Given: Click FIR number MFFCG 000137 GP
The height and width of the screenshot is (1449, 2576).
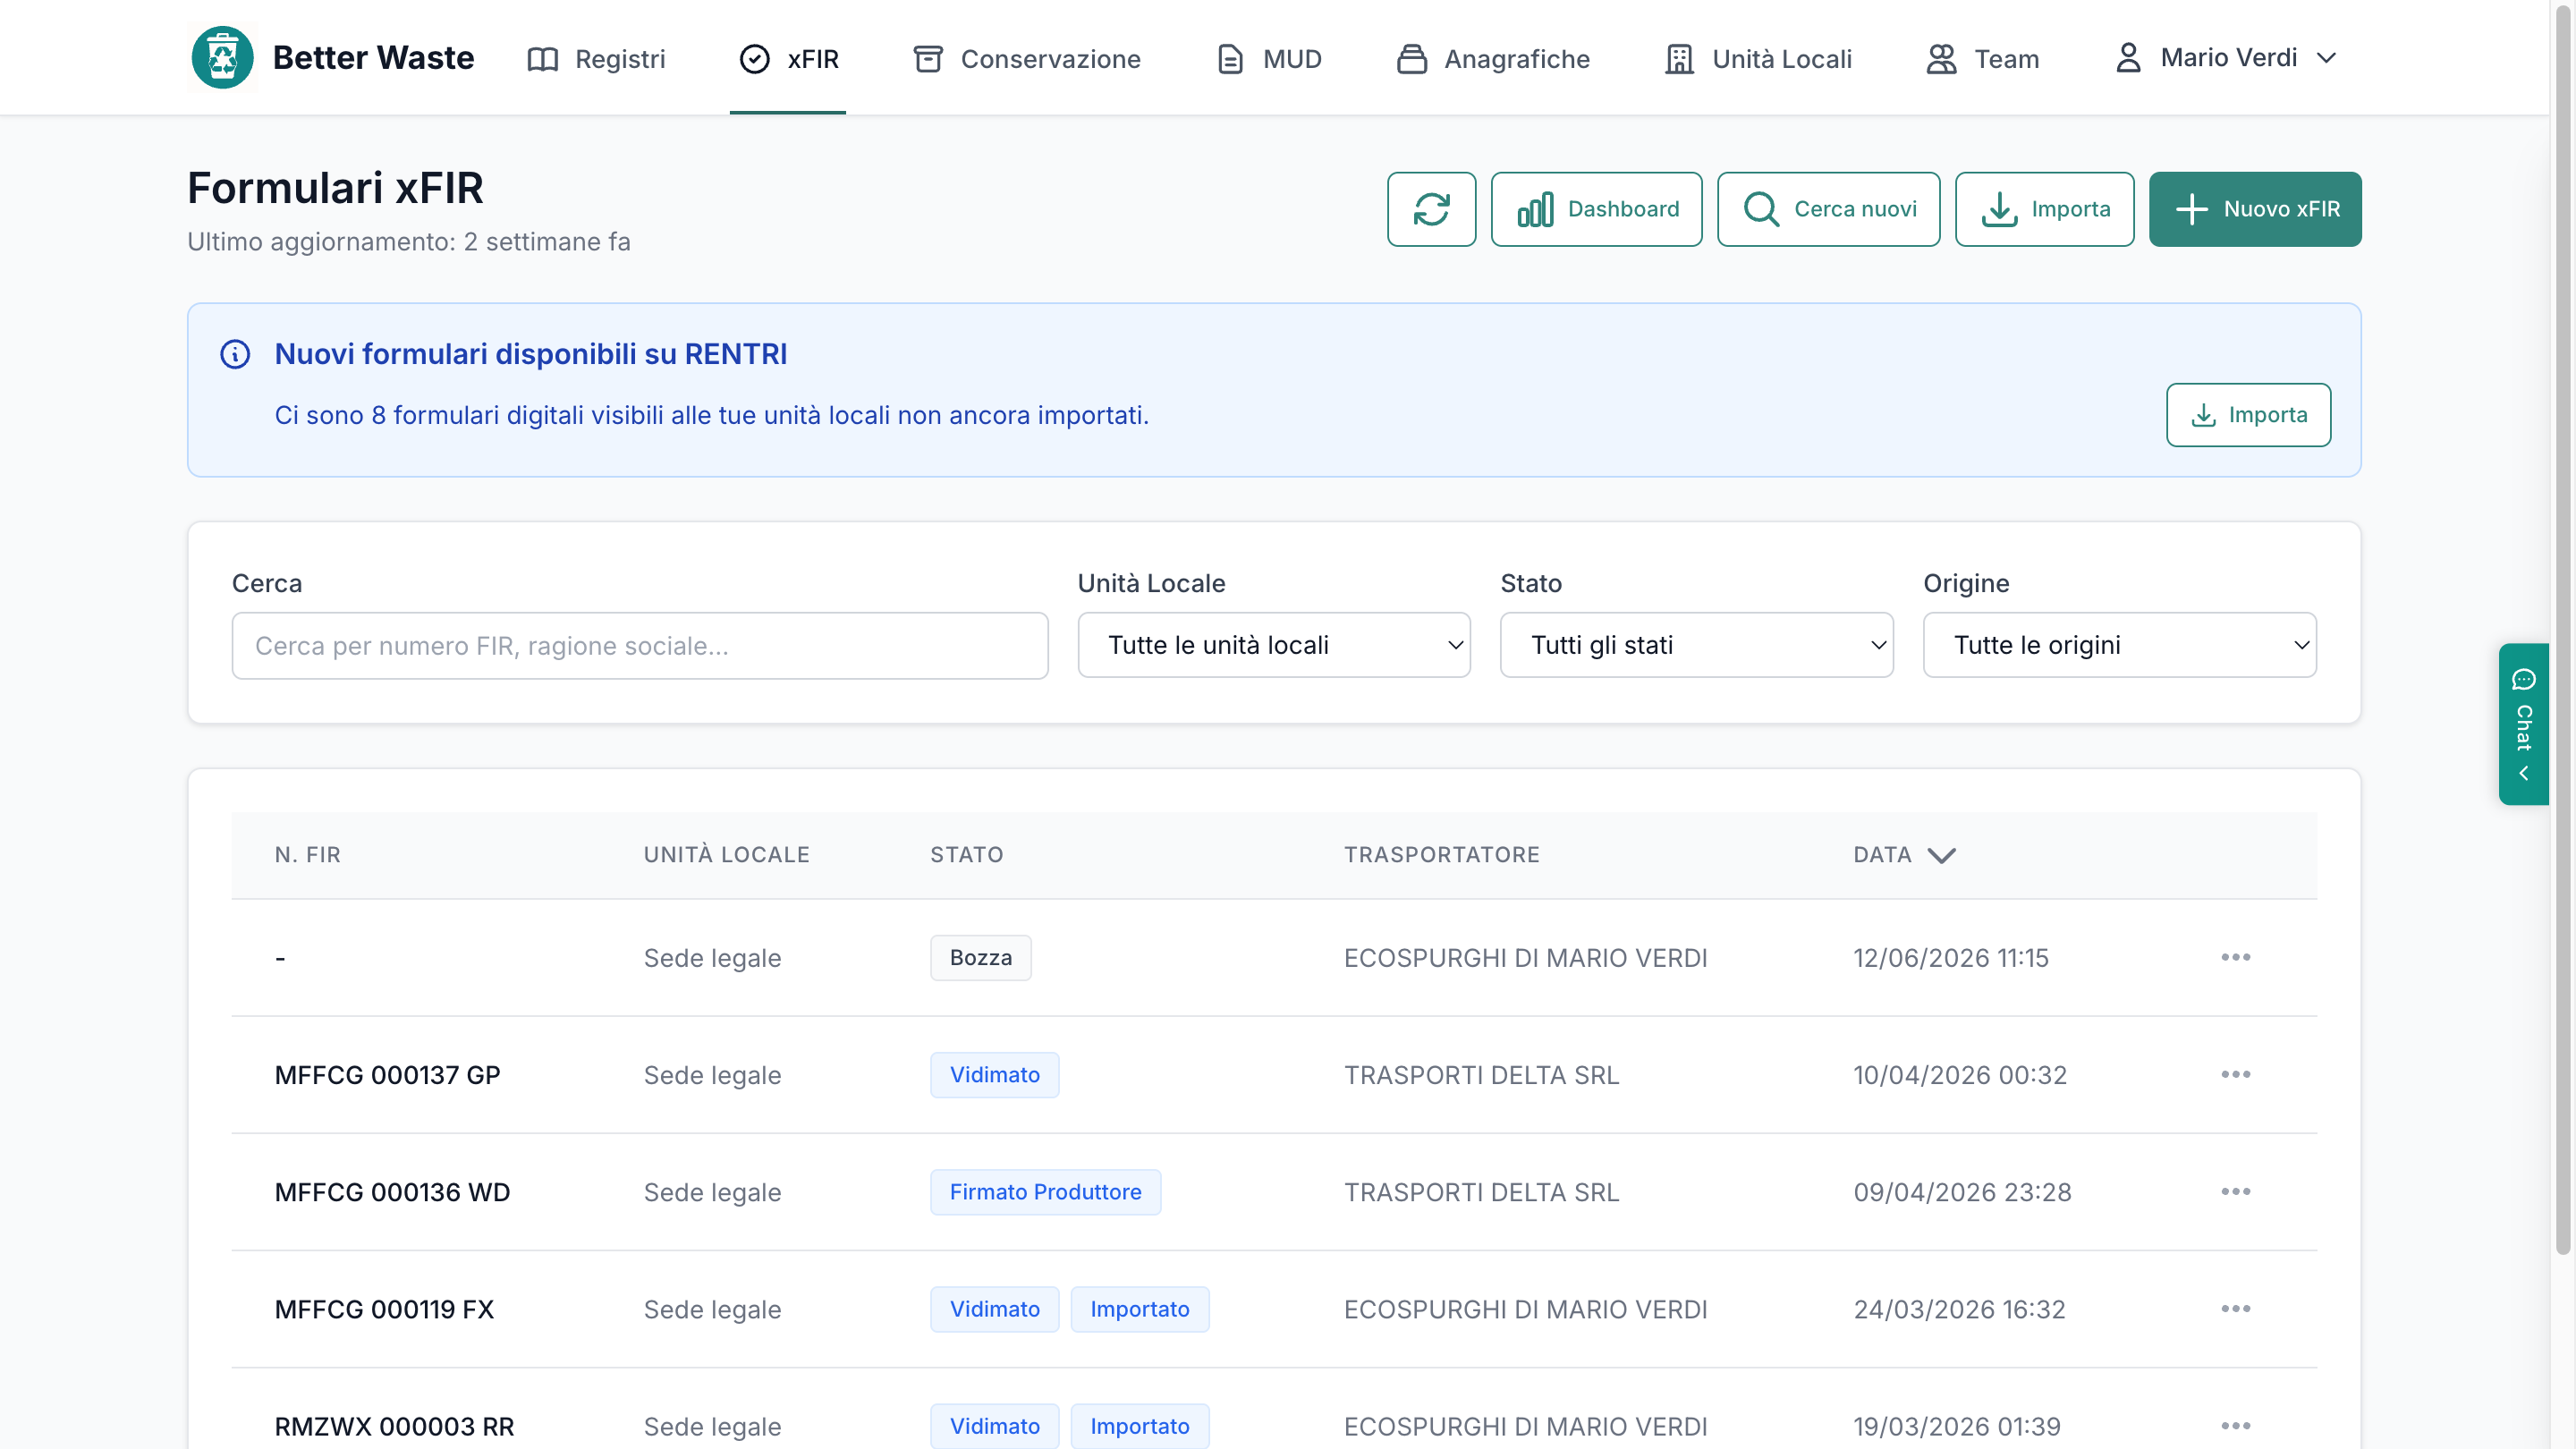Looking at the screenshot, I should (x=387, y=1075).
